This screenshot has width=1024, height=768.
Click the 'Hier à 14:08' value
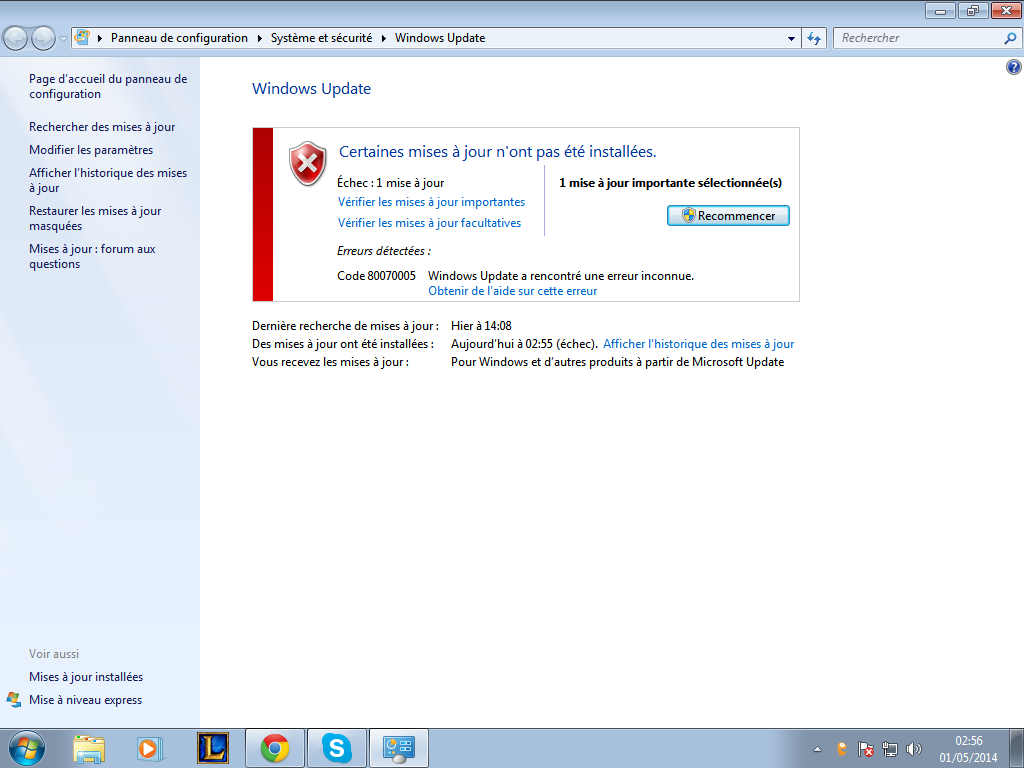tap(481, 325)
